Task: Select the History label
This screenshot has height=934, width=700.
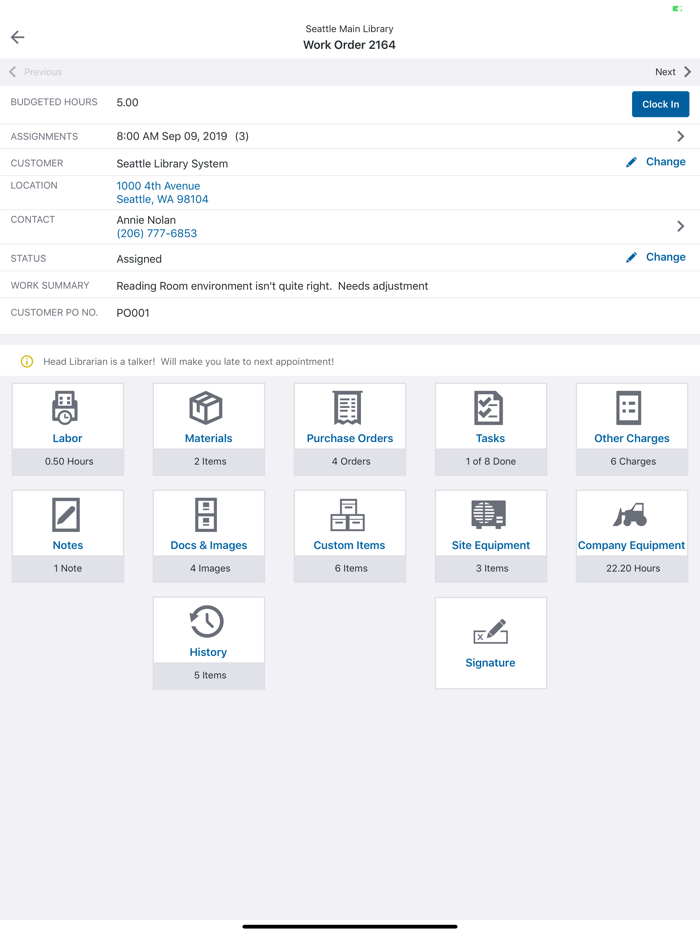Action: pyautogui.click(x=208, y=652)
